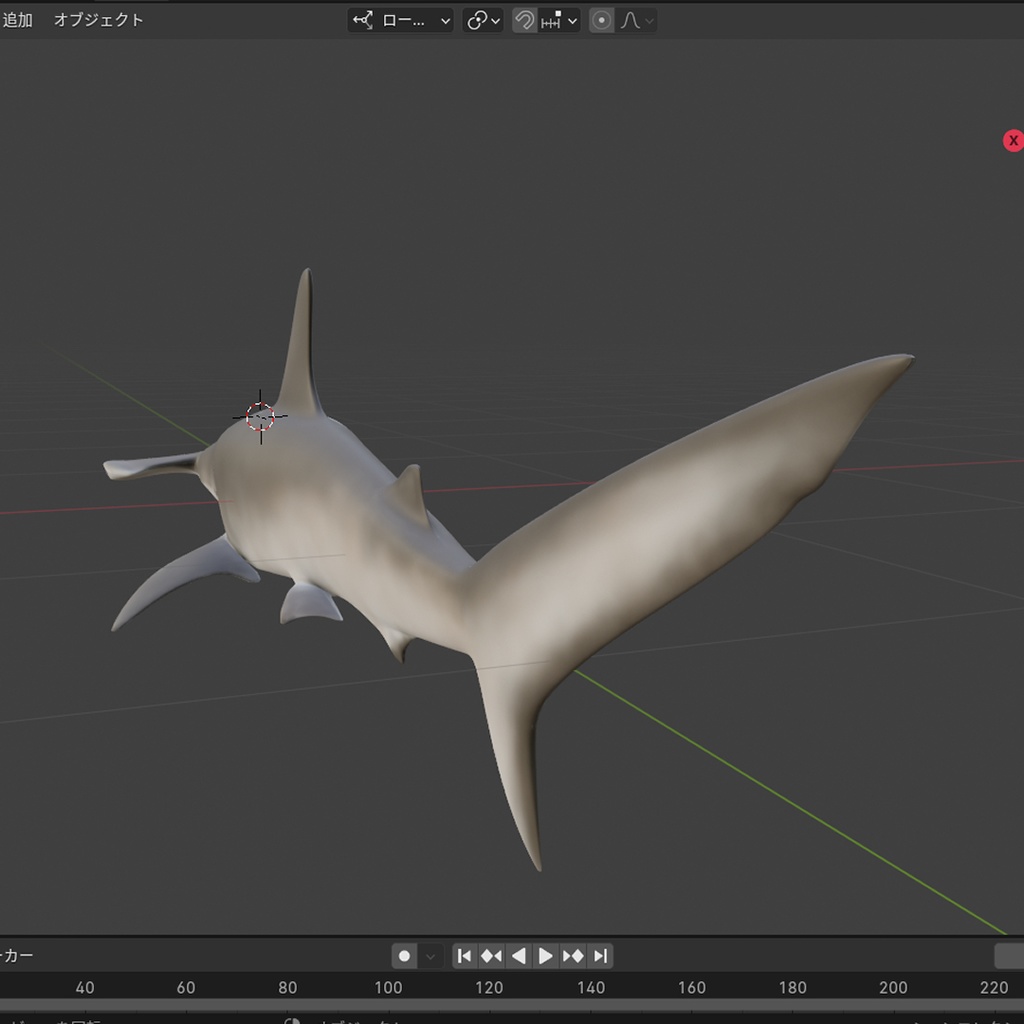Image resolution: width=1024 pixels, height=1024 pixels.
Task: Jump playhead to timeline end
Action: click(601, 956)
